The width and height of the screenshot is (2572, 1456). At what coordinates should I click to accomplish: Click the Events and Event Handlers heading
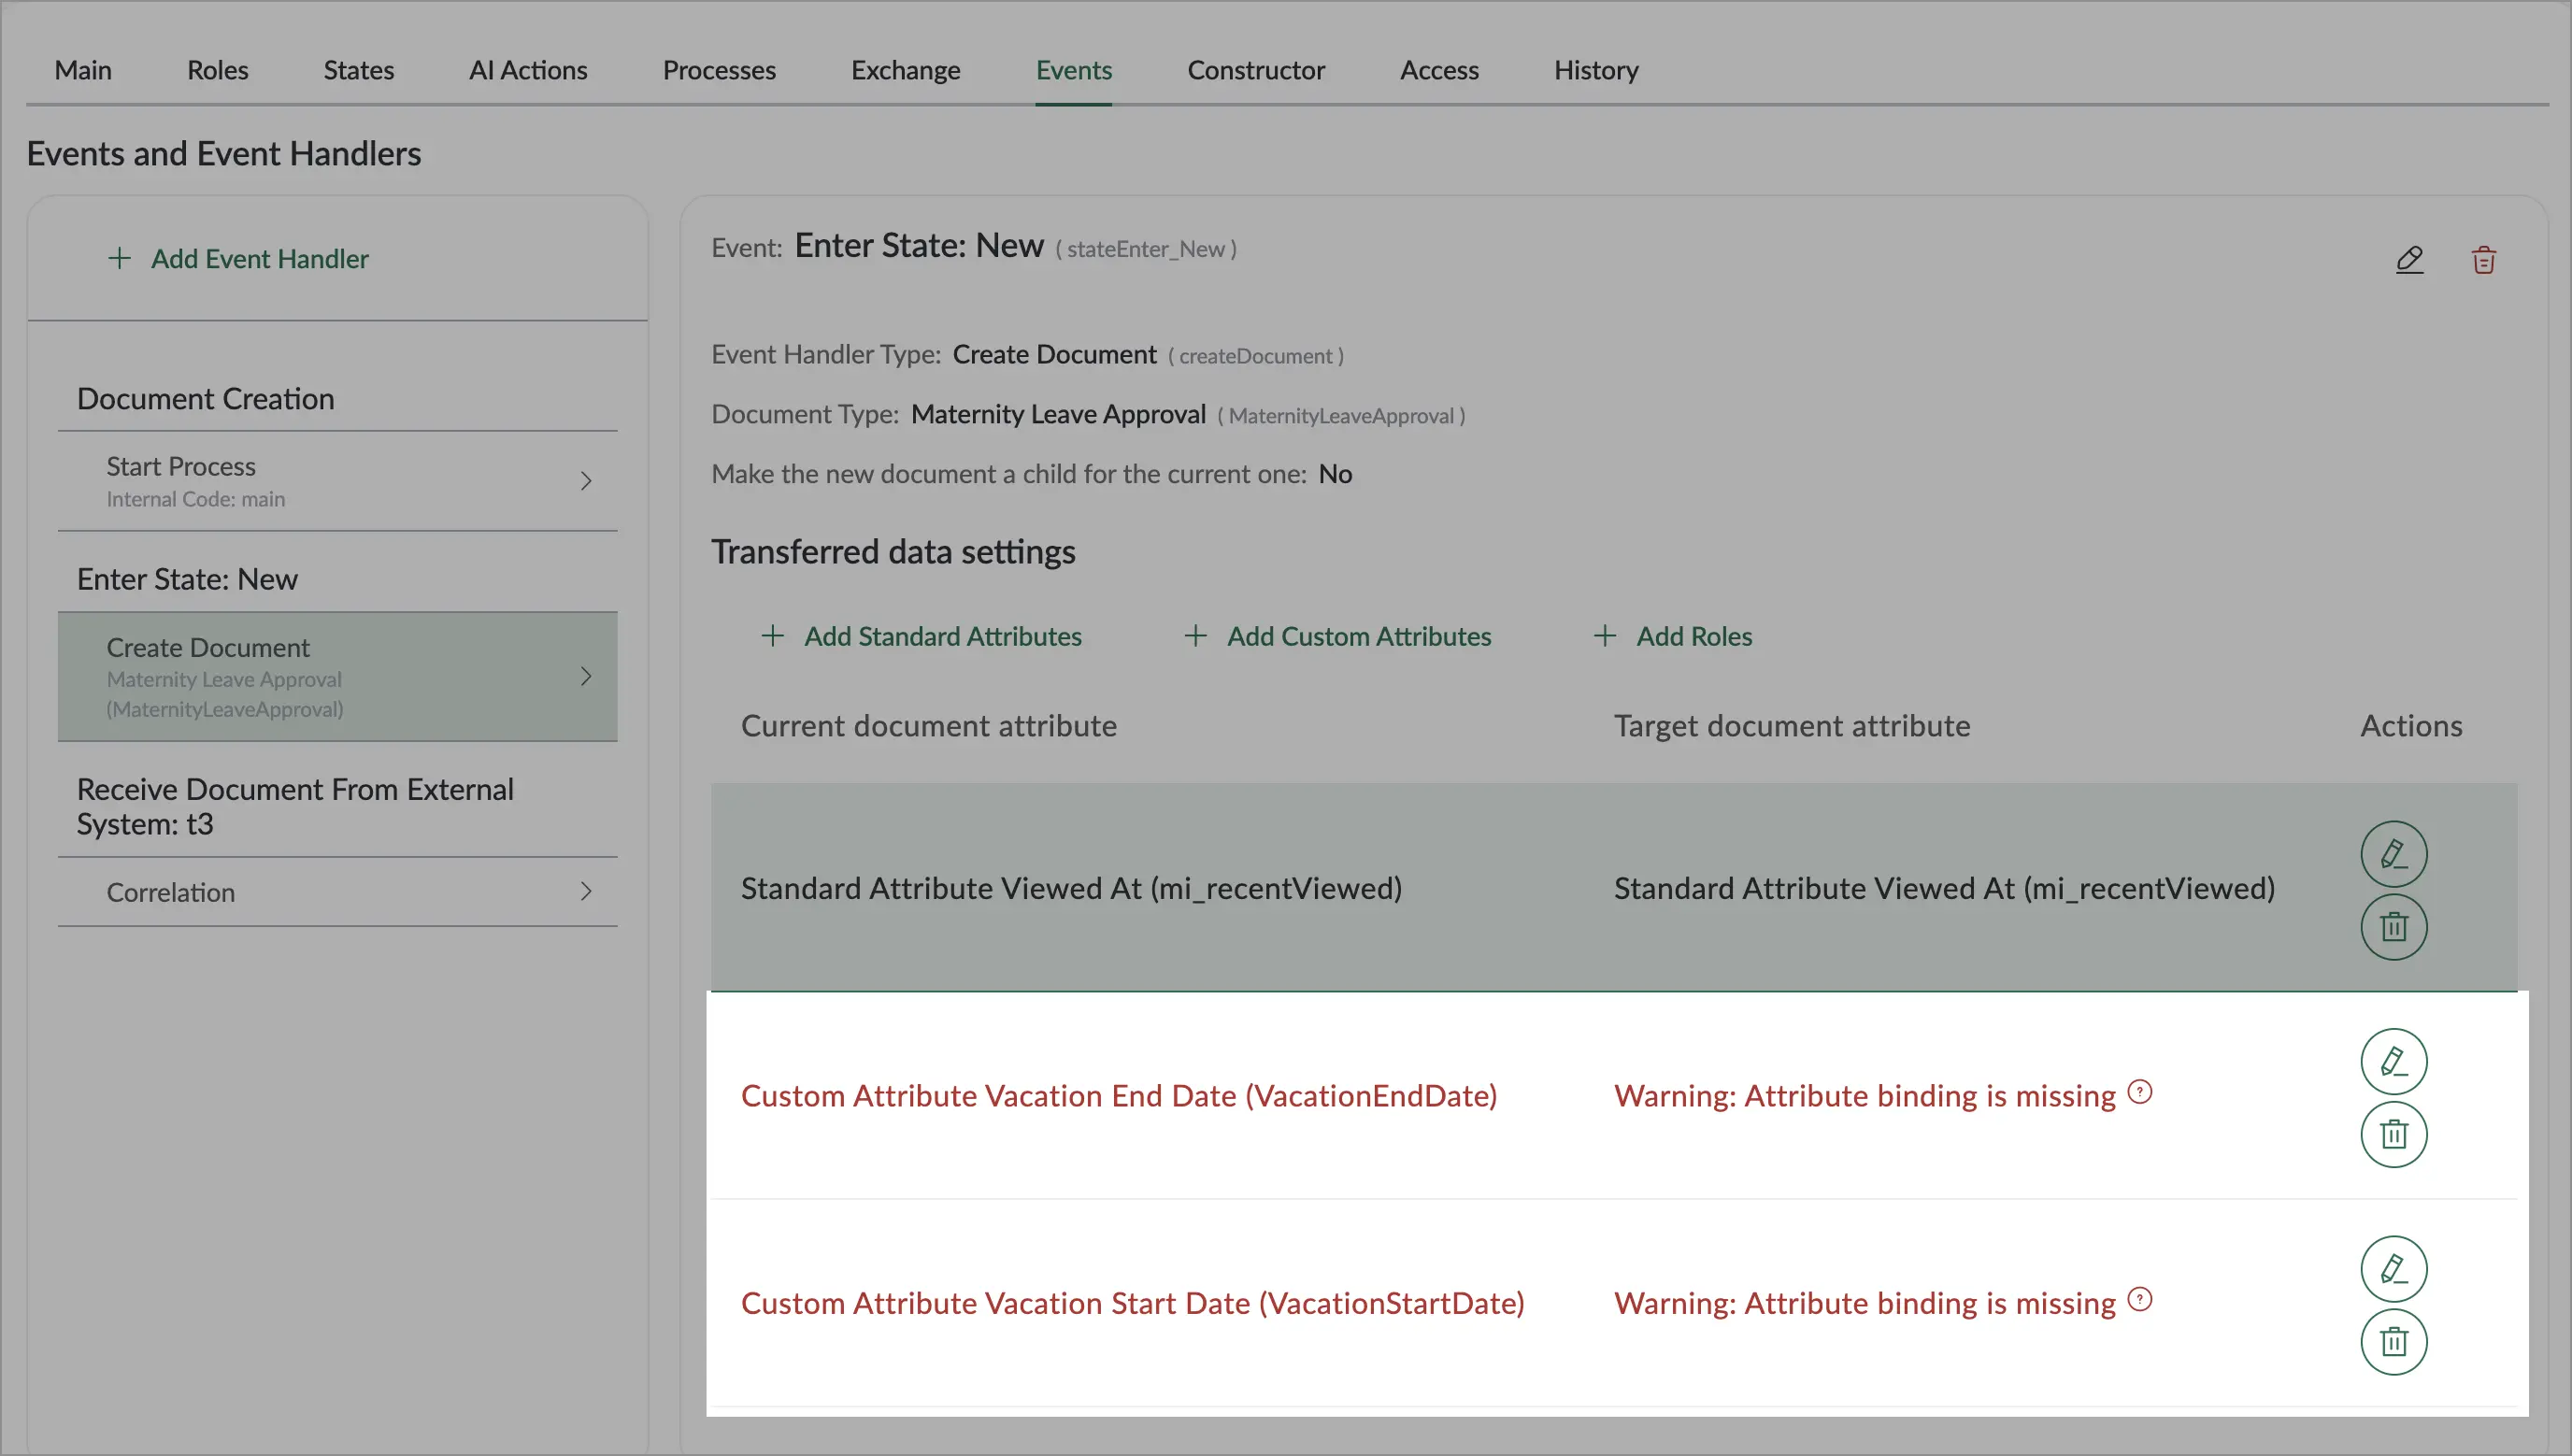click(224, 153)
